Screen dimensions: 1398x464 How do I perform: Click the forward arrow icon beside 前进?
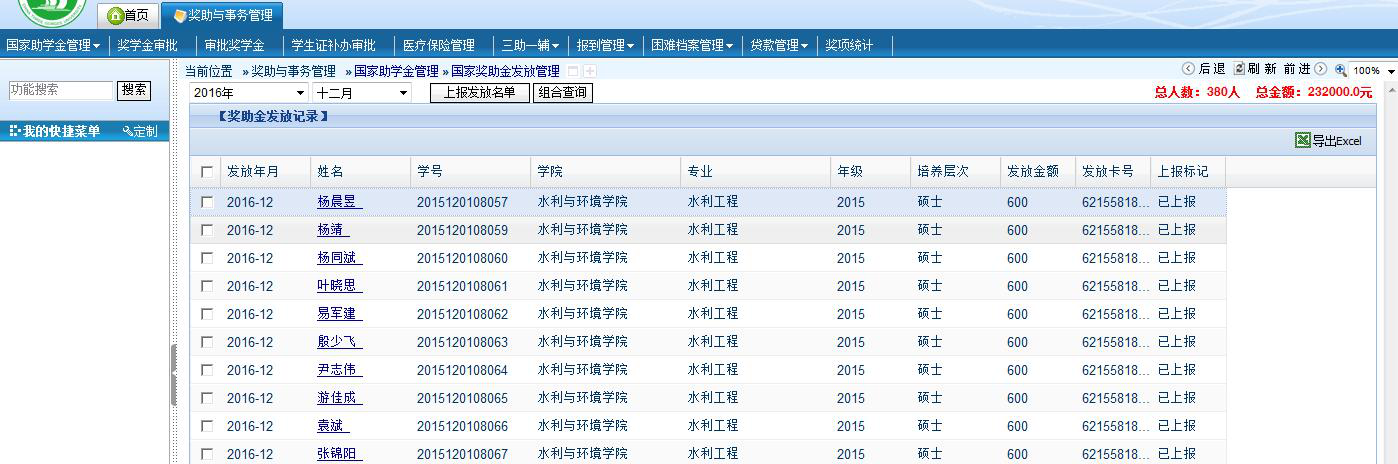point(1320,69)
